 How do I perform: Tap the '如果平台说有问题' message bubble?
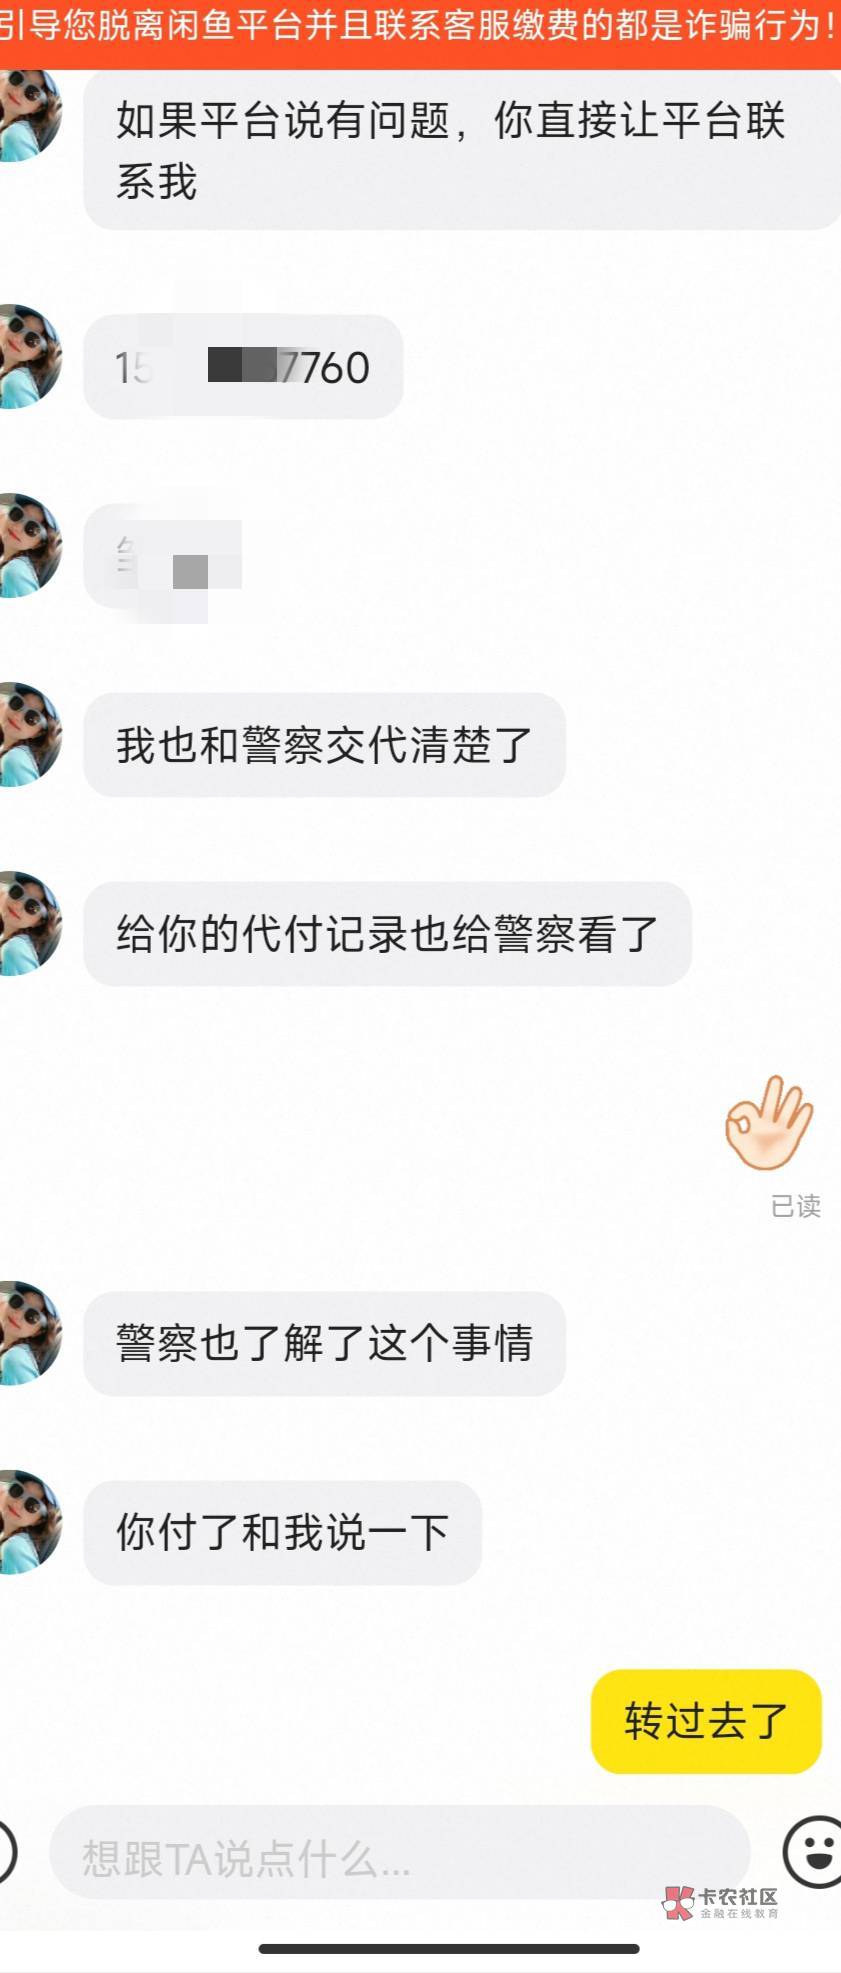pyautogui.click(x=462, y=150)
